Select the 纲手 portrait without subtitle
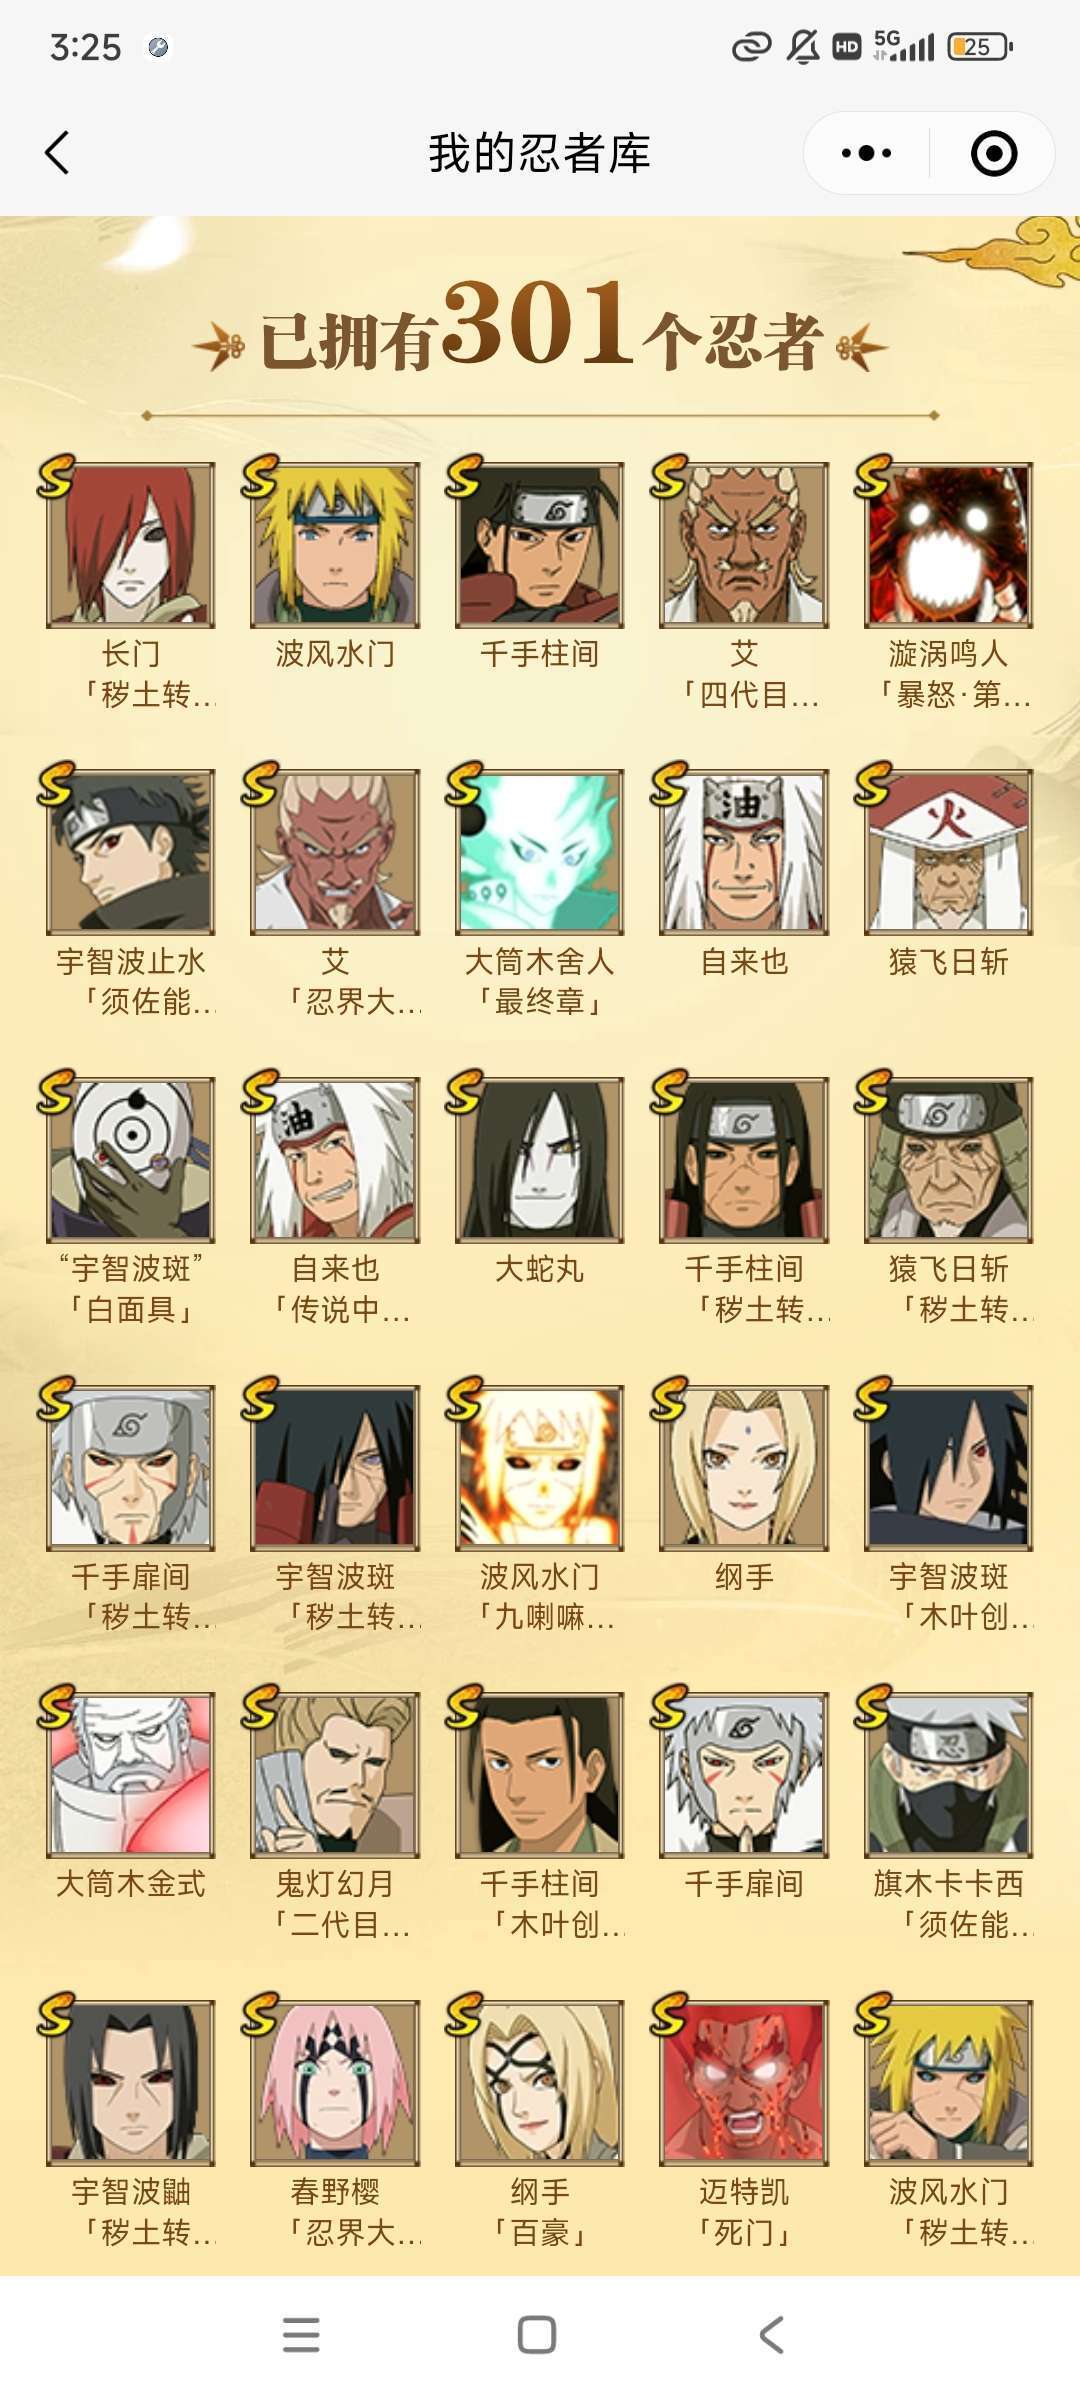Screen dimensions: 1080x2400 (x=744, y=1468)
